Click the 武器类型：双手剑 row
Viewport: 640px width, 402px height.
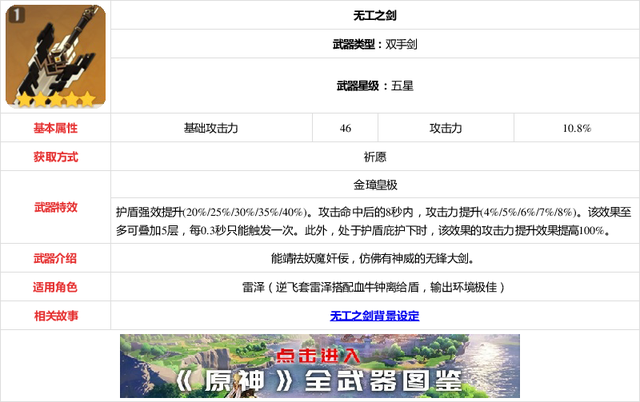tap(375, 44)
